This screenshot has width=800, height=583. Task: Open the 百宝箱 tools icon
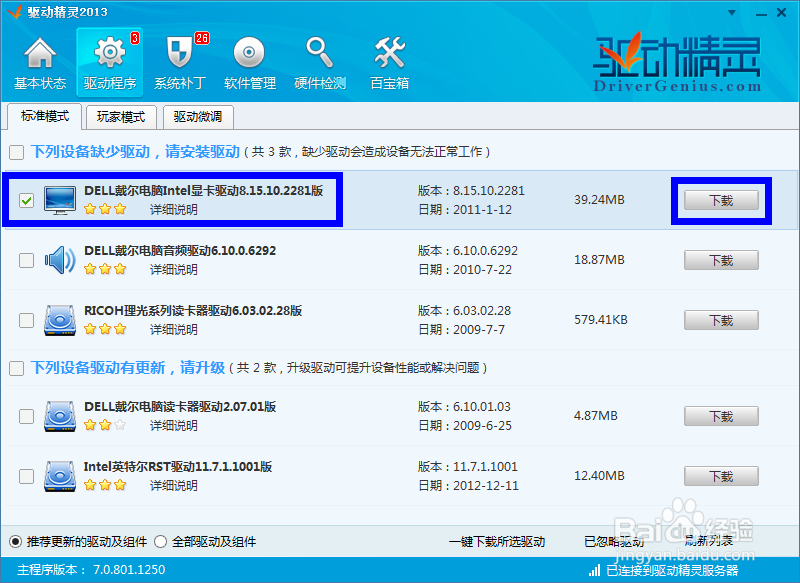pos(389,53)
